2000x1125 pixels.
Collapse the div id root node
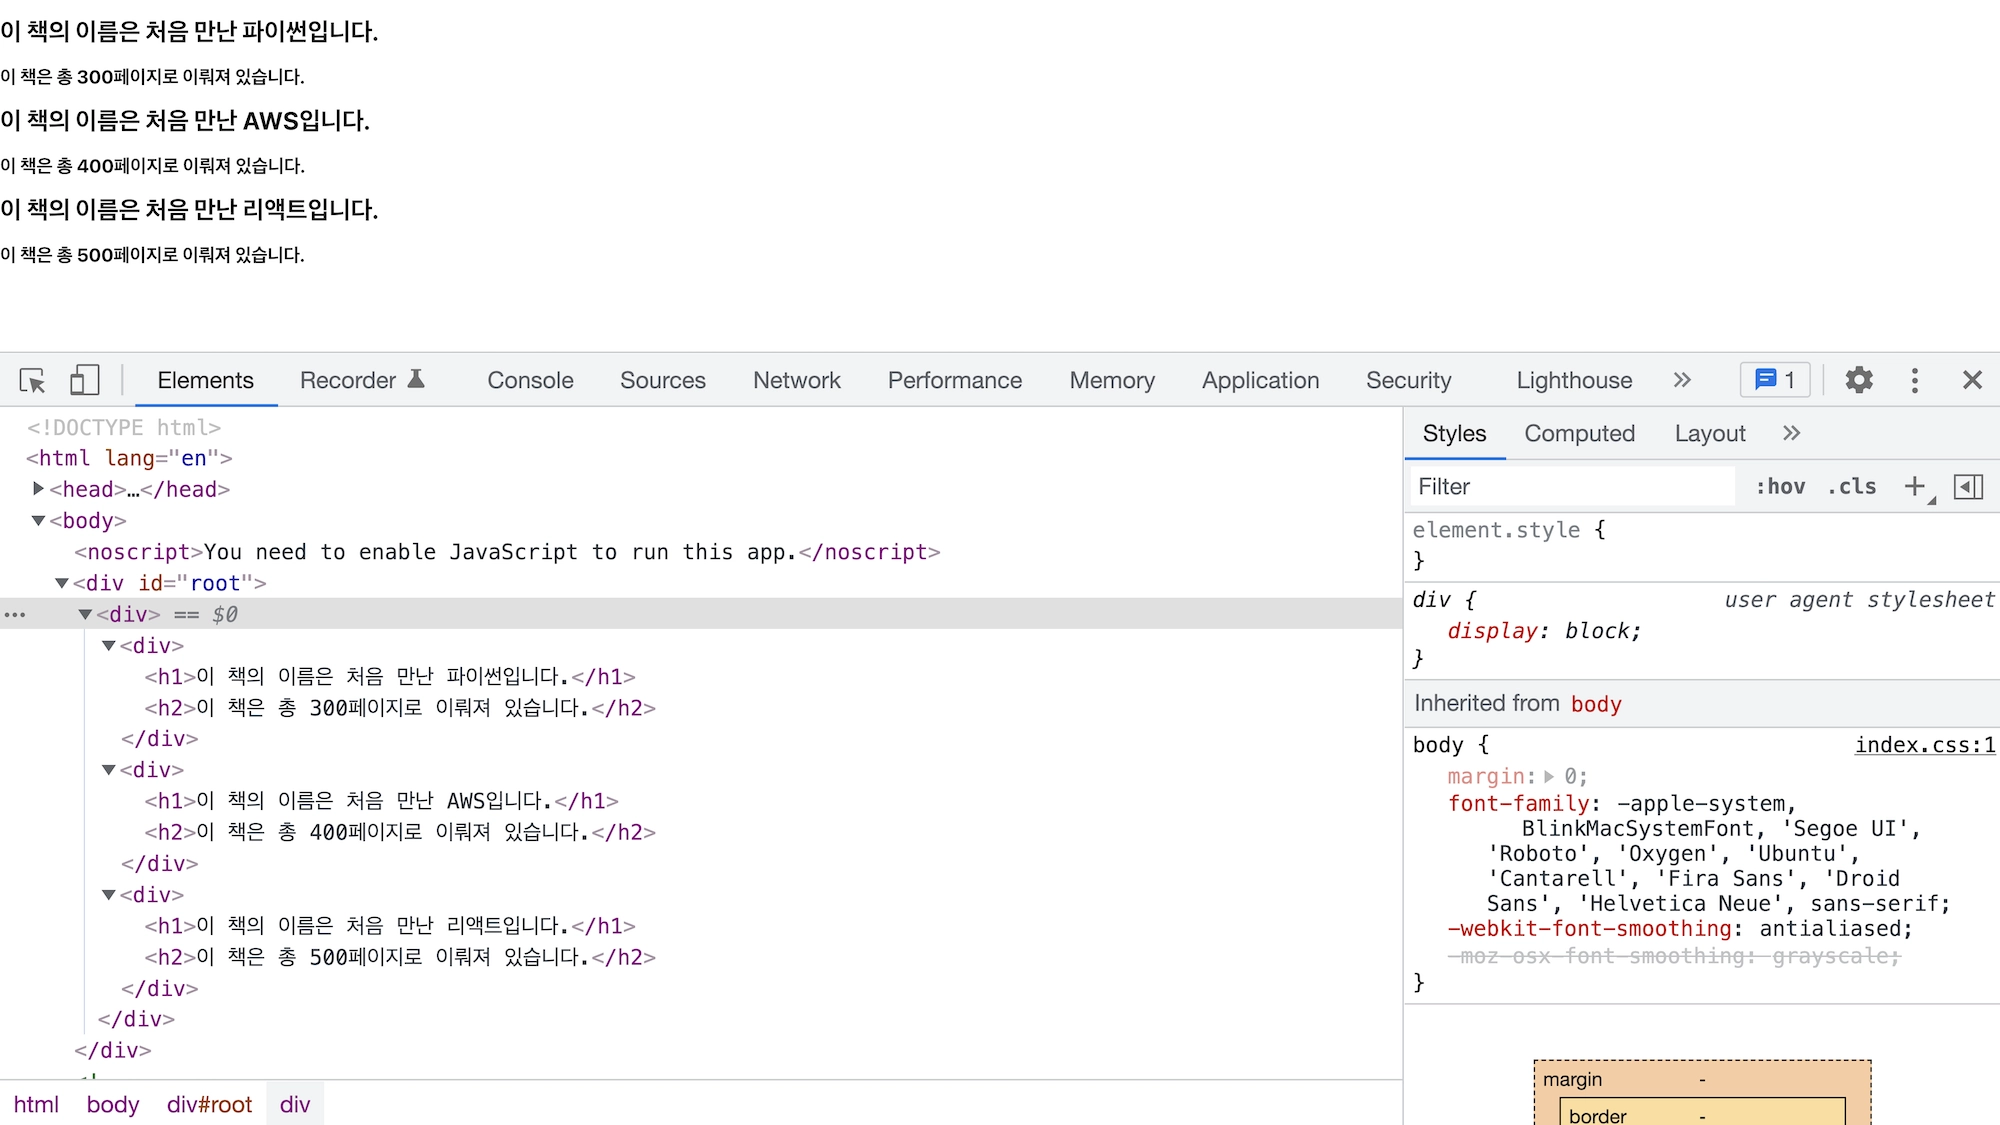[x=61, y=583]
